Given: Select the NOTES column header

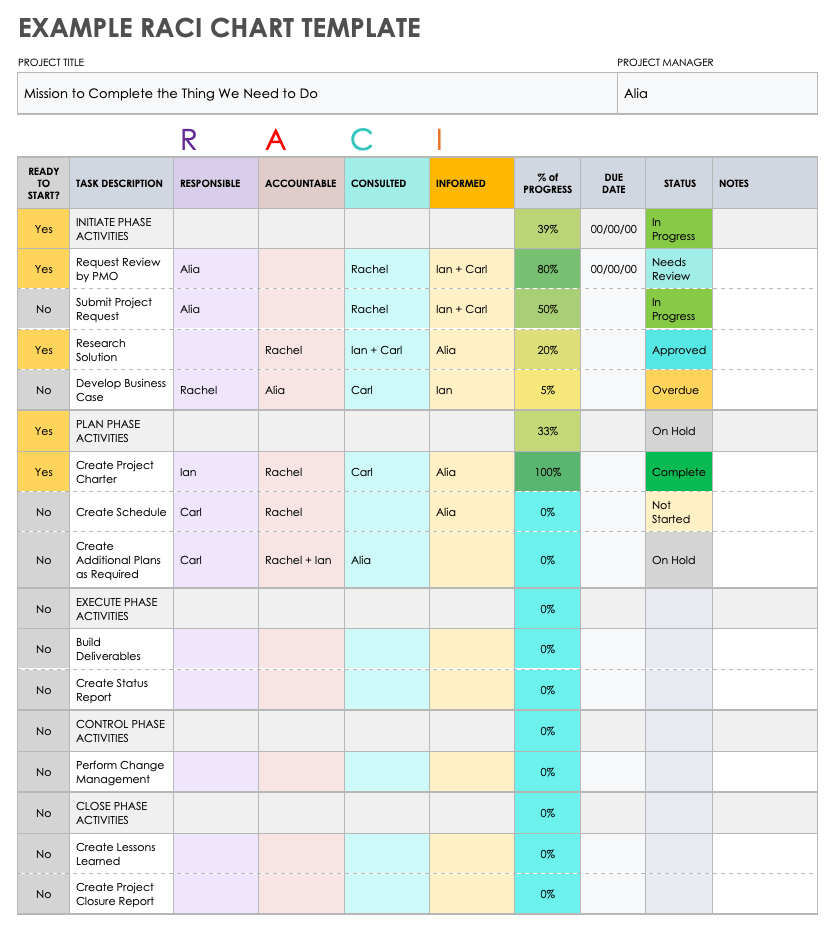Looking at the screenshot, I should 764,184.
